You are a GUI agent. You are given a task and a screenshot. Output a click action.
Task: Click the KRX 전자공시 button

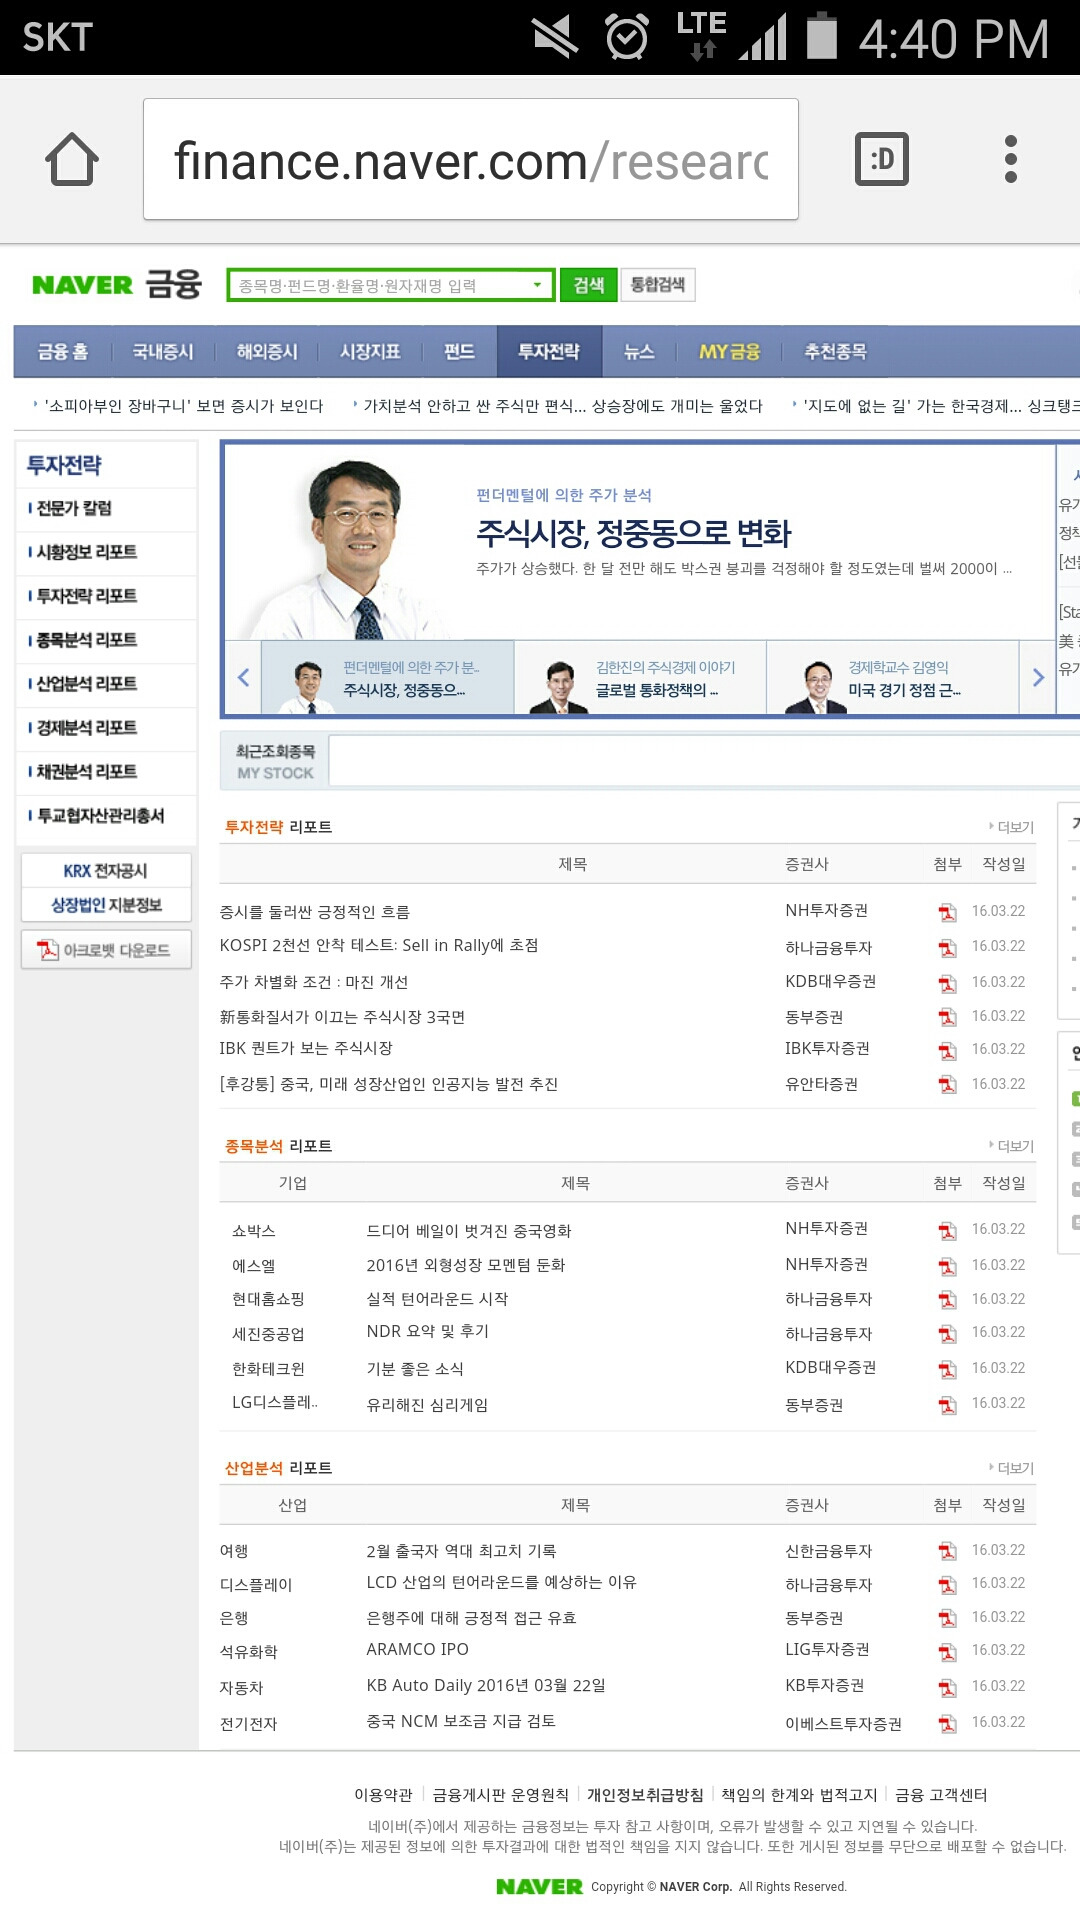click(x=106, y=871)
